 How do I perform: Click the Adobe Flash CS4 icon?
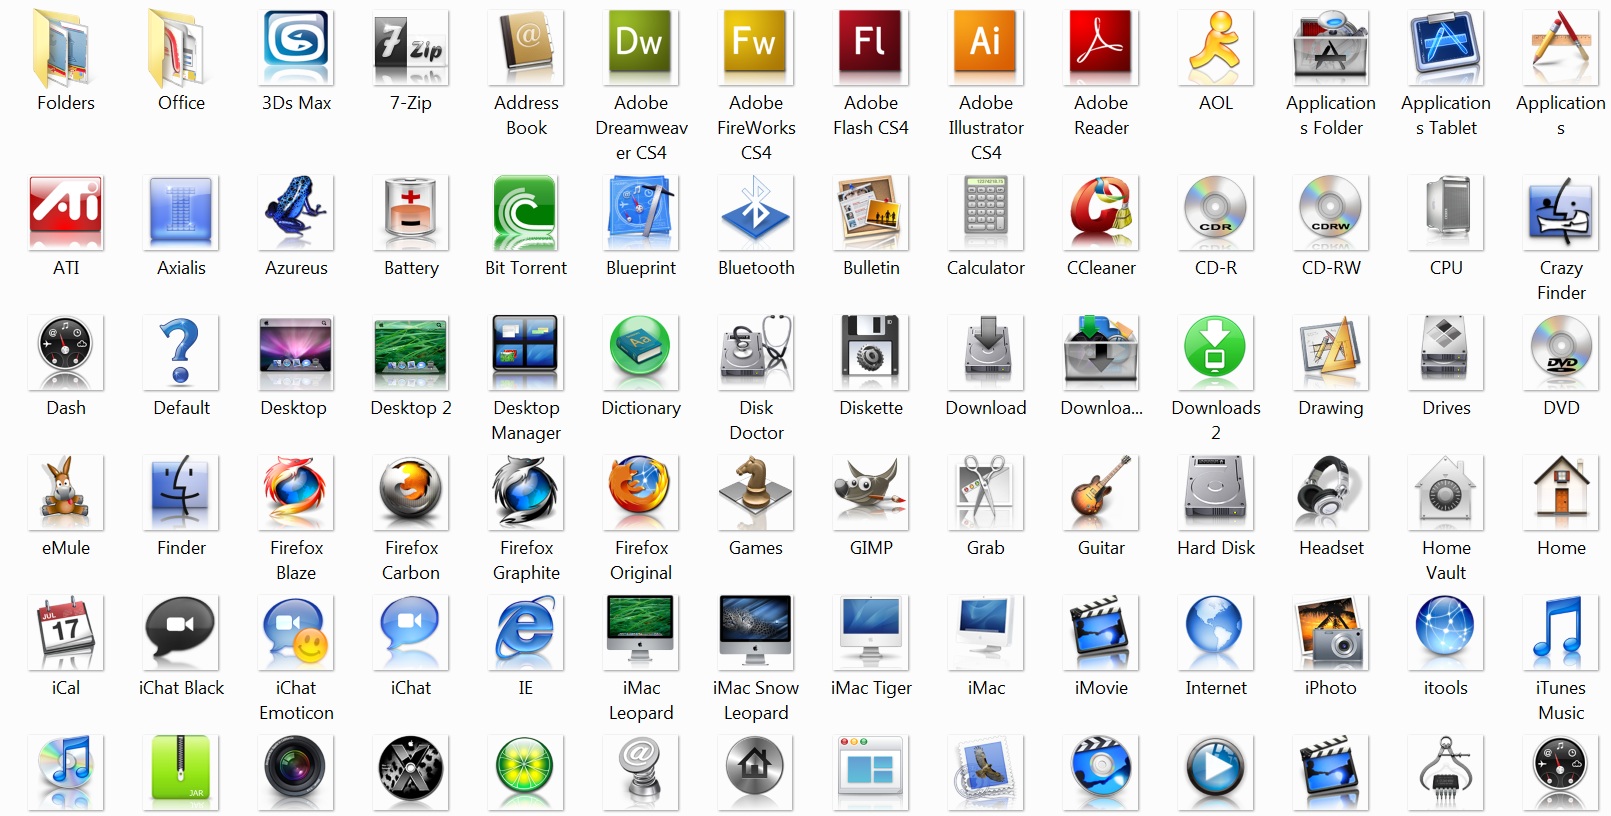point(871,47)
